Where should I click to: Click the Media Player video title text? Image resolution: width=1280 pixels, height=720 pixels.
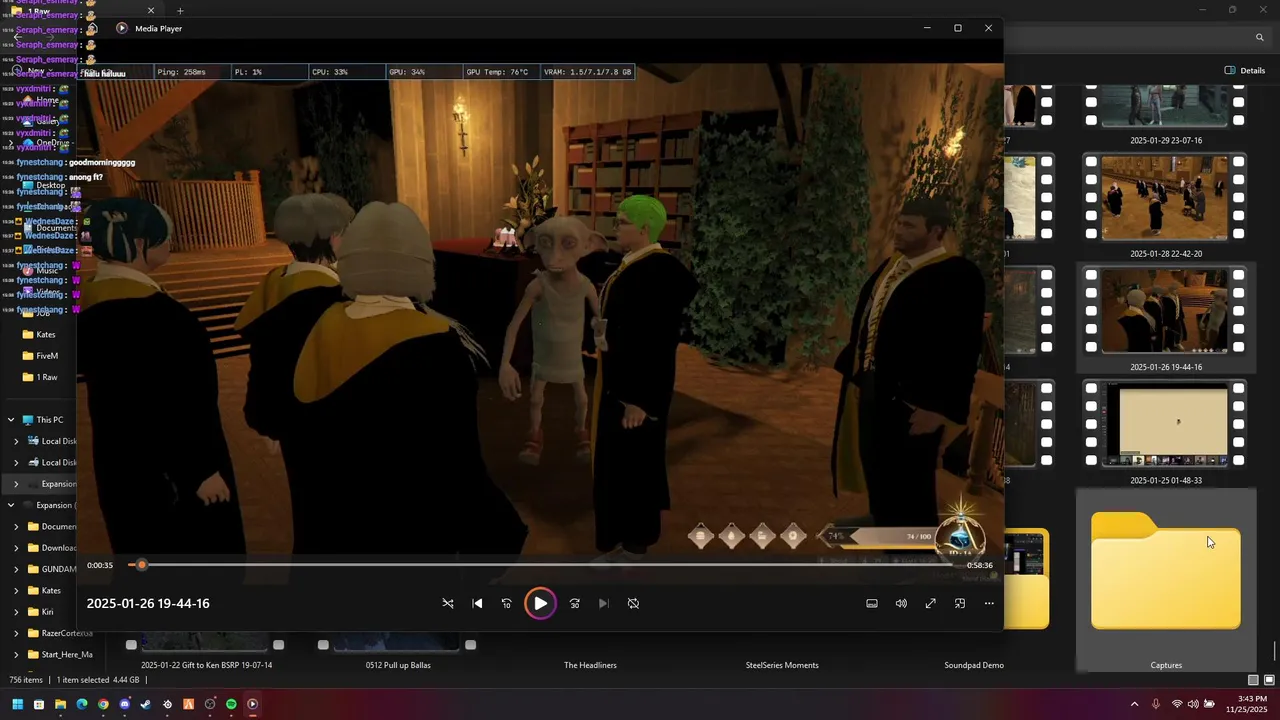[x=148, y=603]
